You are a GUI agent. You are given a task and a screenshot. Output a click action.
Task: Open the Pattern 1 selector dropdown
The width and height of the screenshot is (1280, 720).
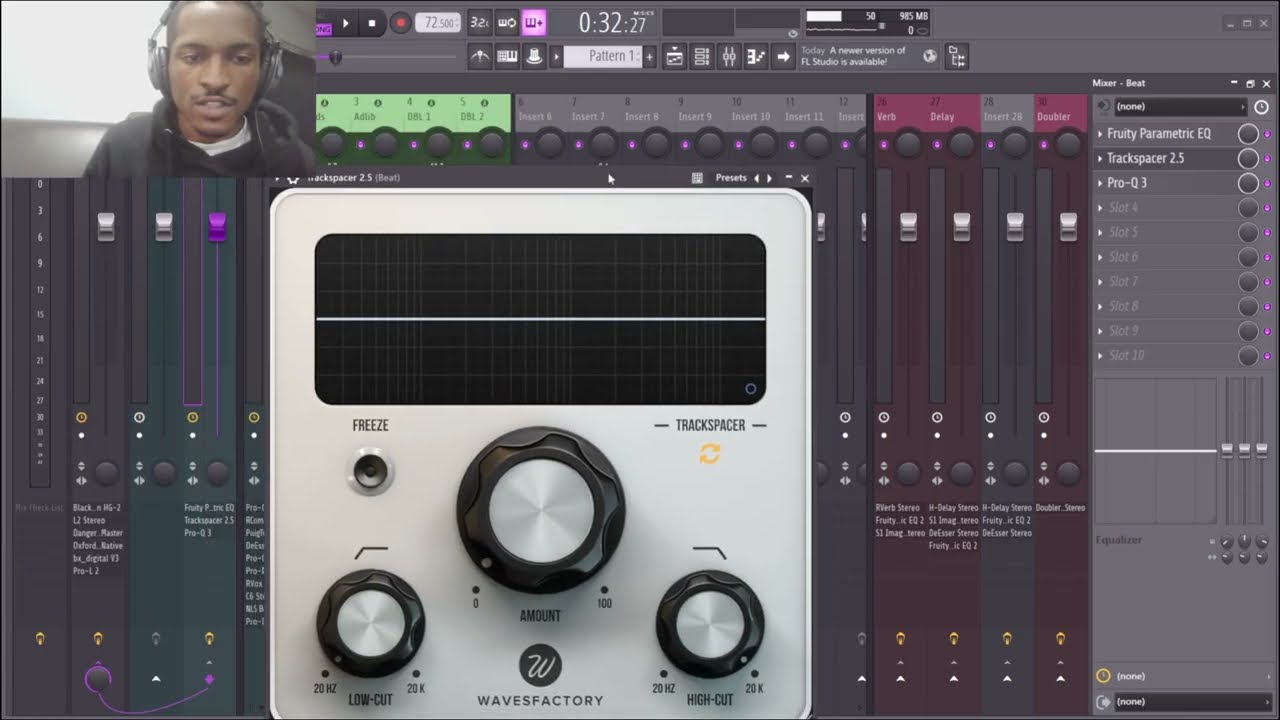click(x=602, y=56)
